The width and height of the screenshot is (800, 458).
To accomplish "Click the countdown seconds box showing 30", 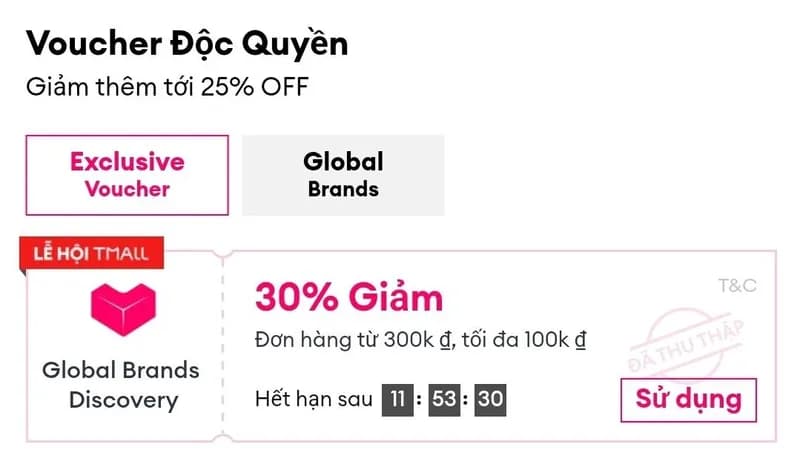I will [490, 400].
